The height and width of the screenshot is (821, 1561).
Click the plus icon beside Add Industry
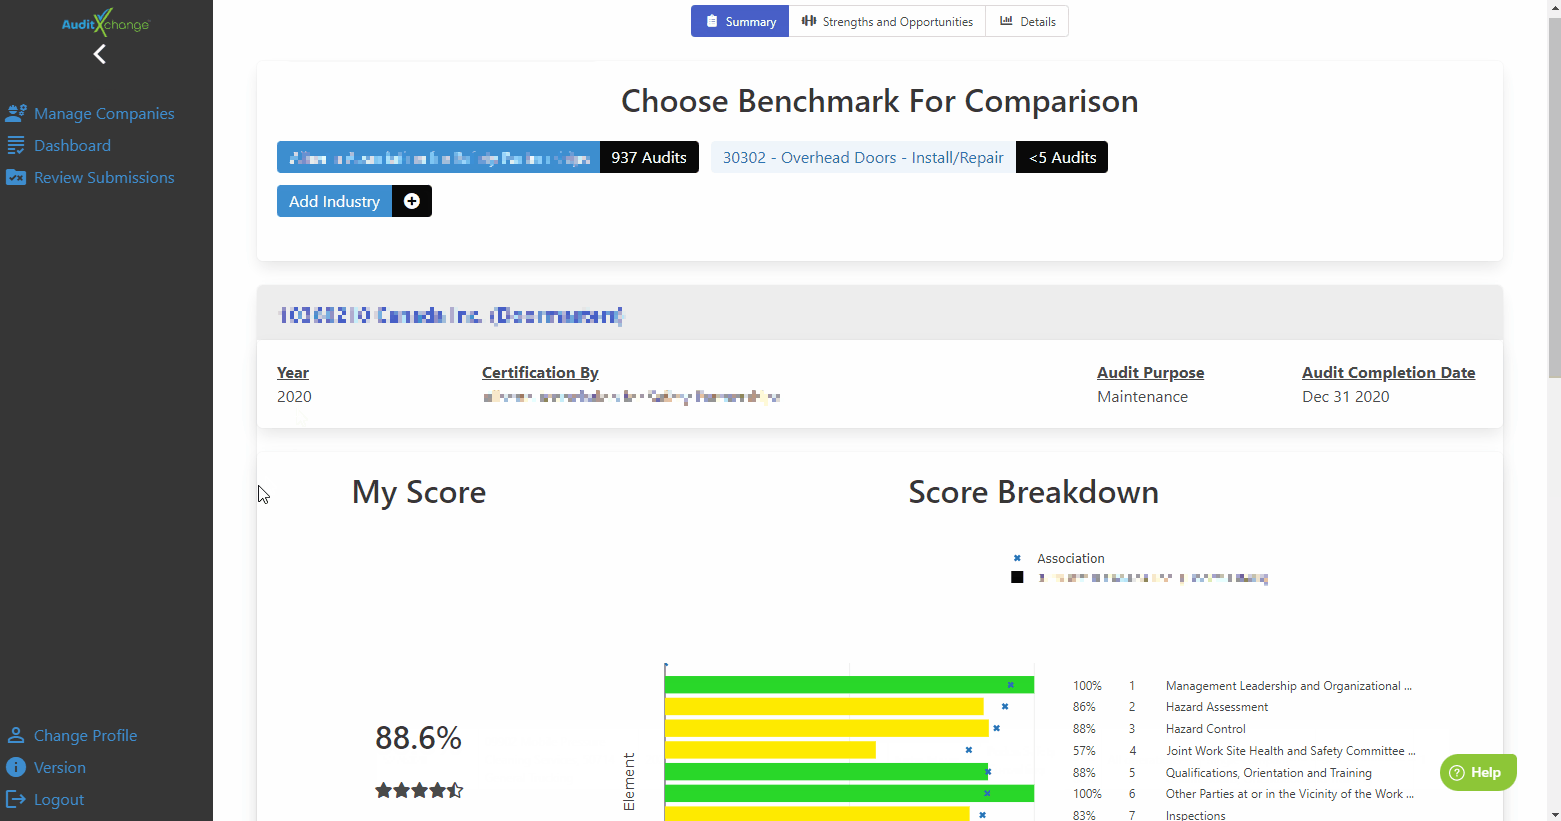click(x=411, y=201)
